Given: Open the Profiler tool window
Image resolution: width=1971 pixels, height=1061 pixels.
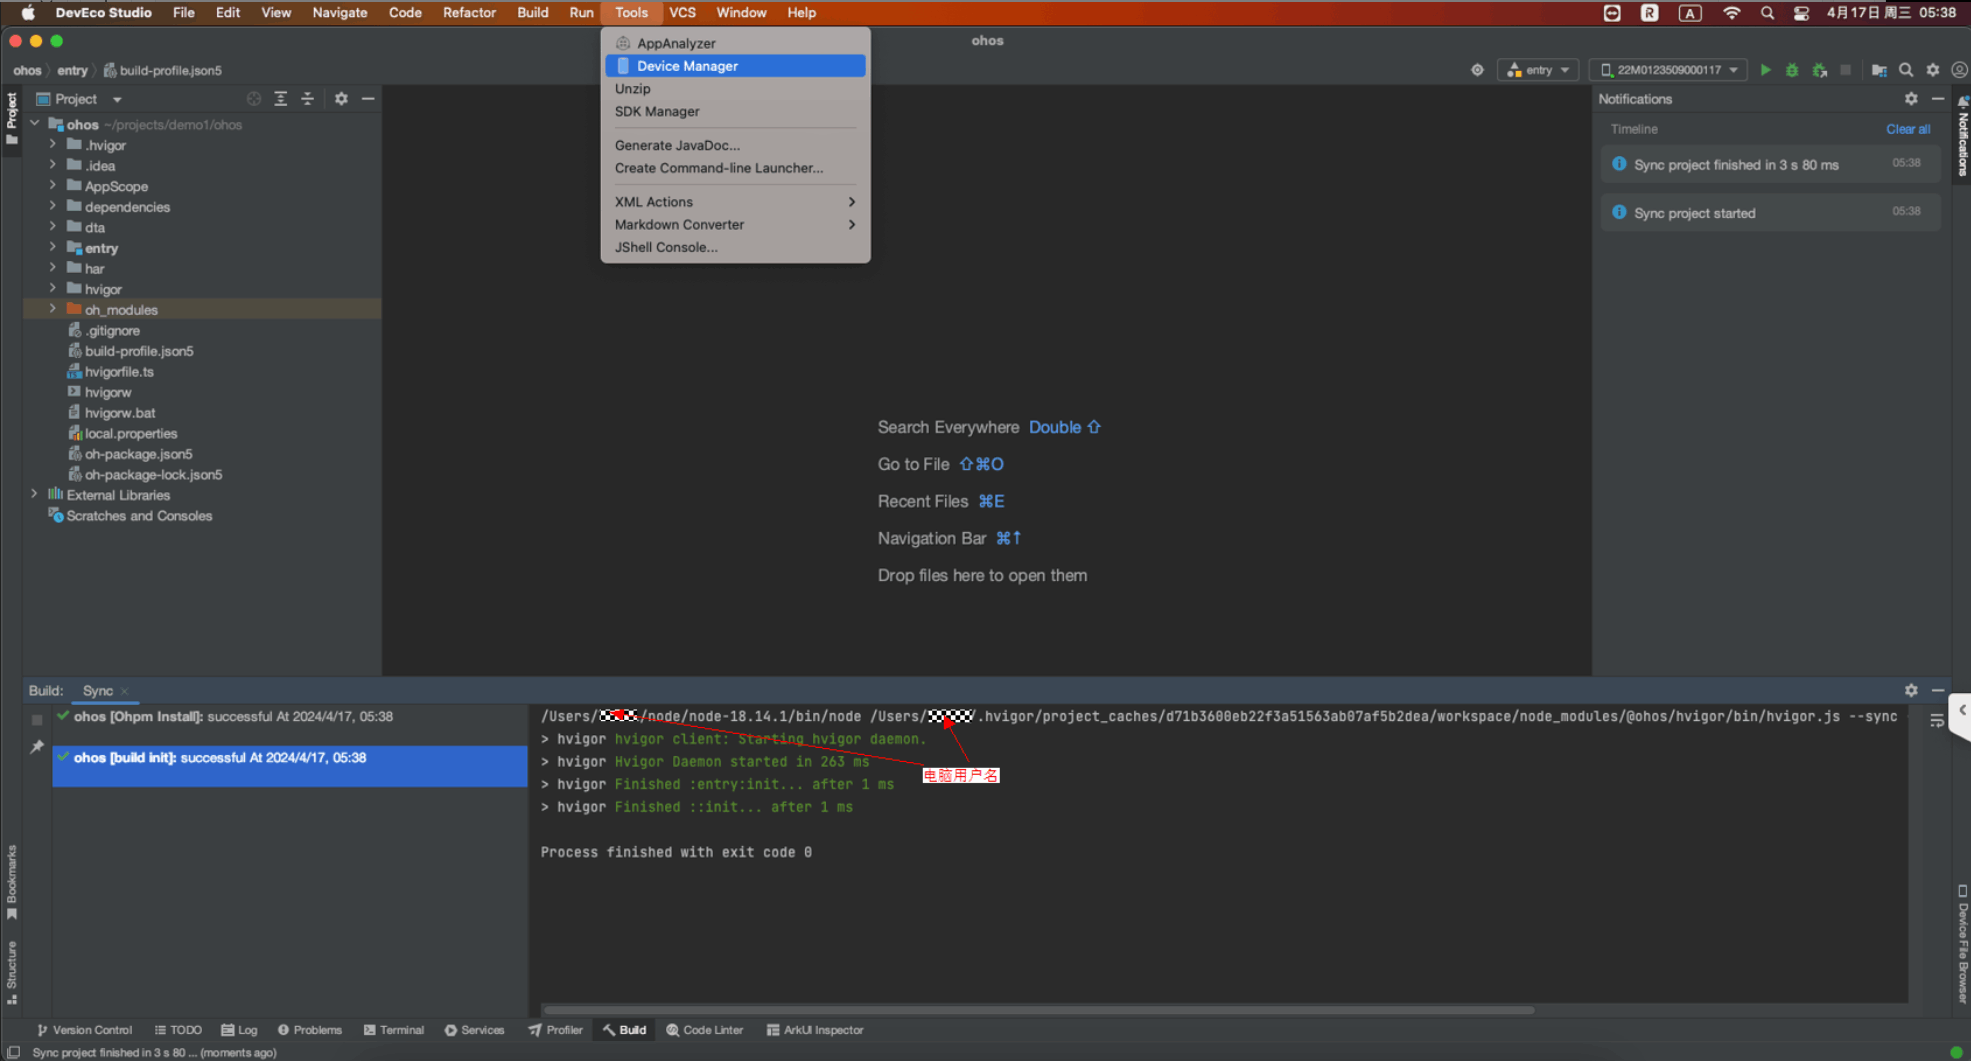Looking at the screenshot, I should click(555, 1030).
